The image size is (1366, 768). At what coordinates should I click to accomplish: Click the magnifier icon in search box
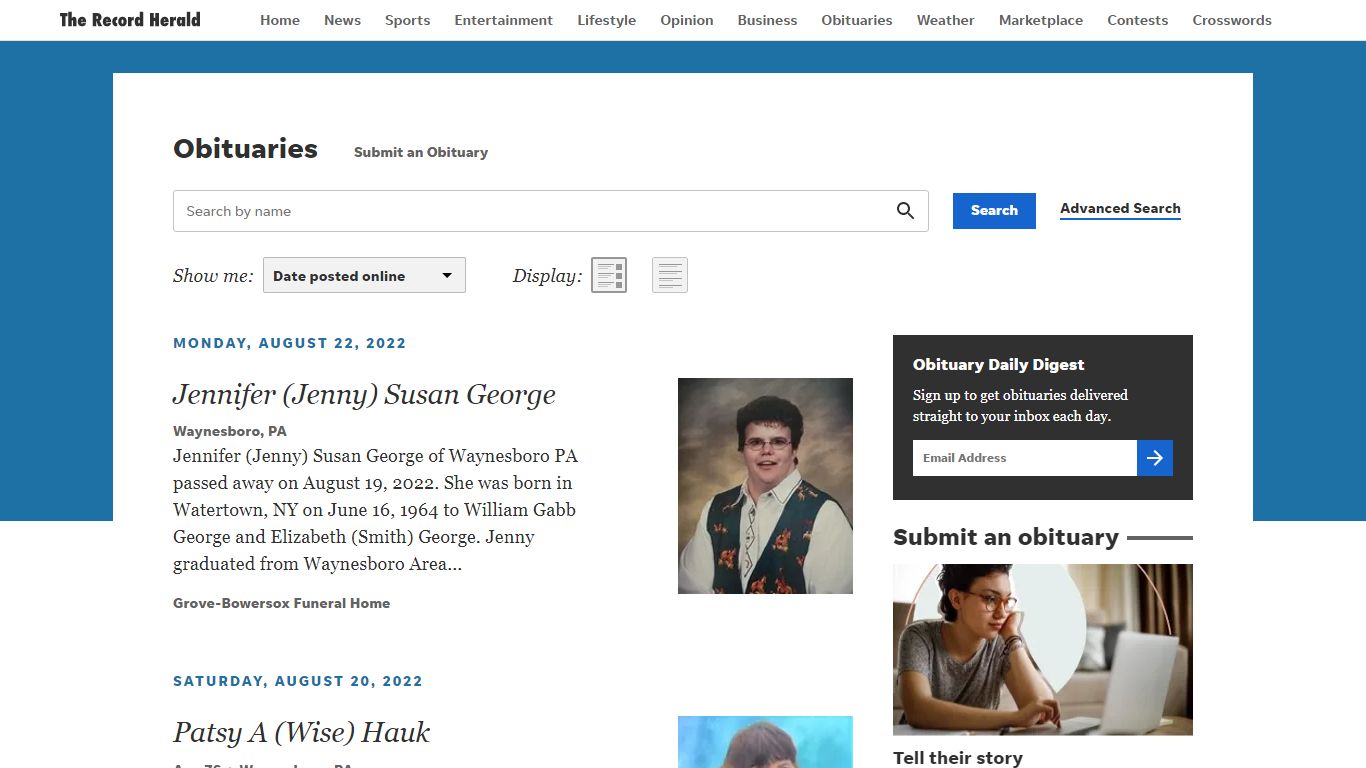pos(905,211)
